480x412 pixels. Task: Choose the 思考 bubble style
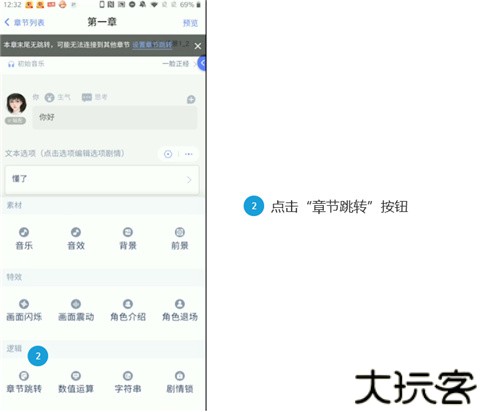click(x=95, y=97)
